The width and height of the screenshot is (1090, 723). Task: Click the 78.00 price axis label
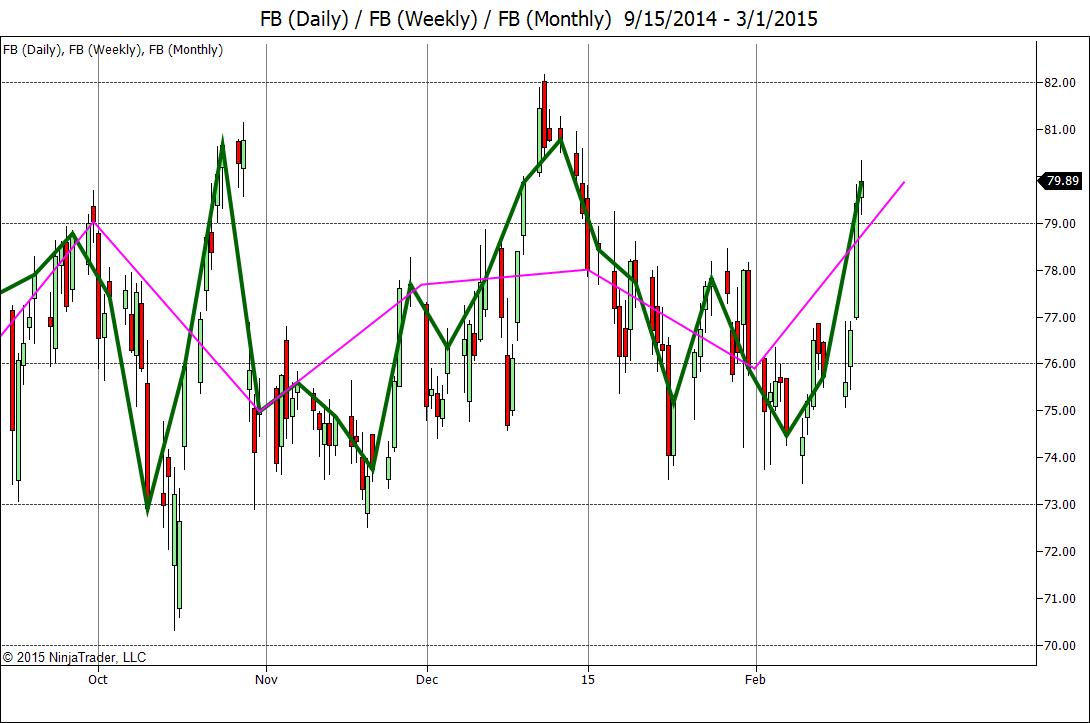[x=1060, y=270]
